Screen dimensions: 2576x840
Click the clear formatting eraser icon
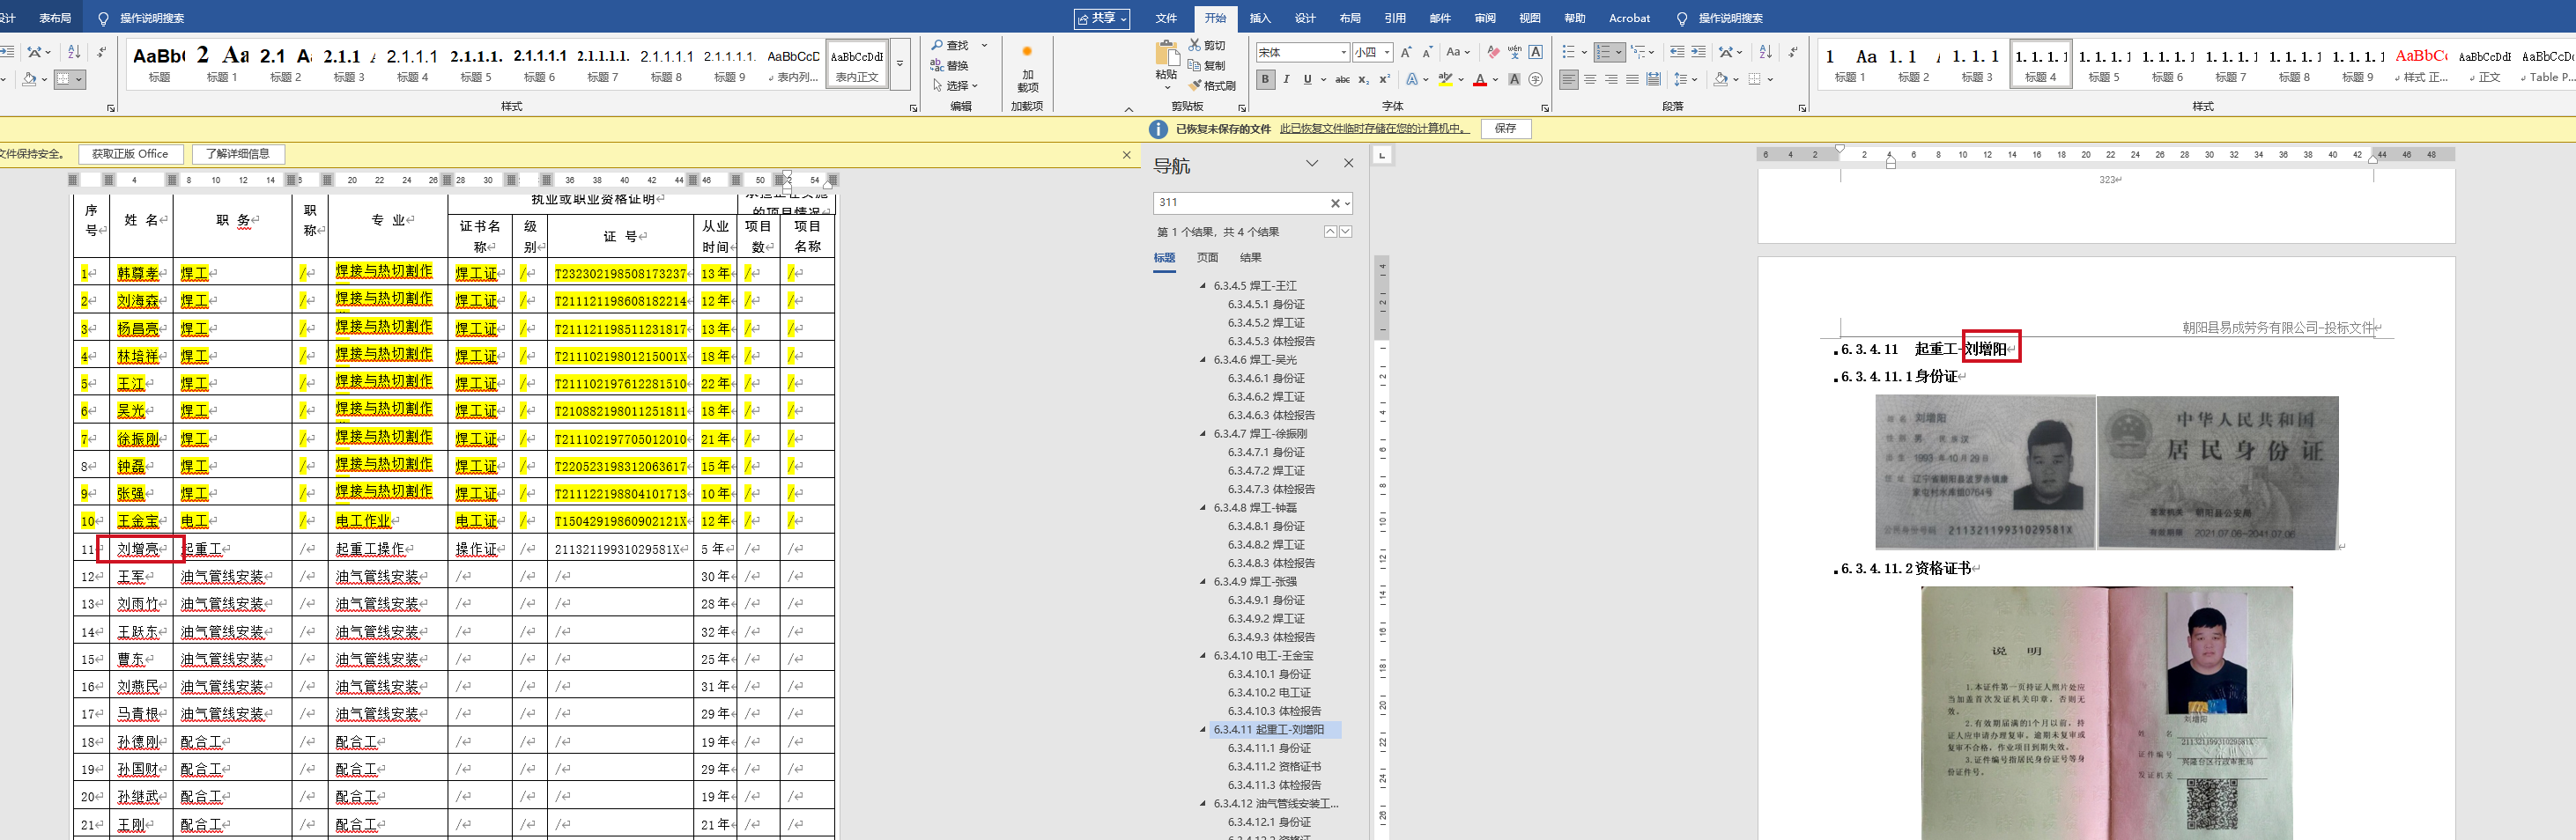pos(1493,52)
